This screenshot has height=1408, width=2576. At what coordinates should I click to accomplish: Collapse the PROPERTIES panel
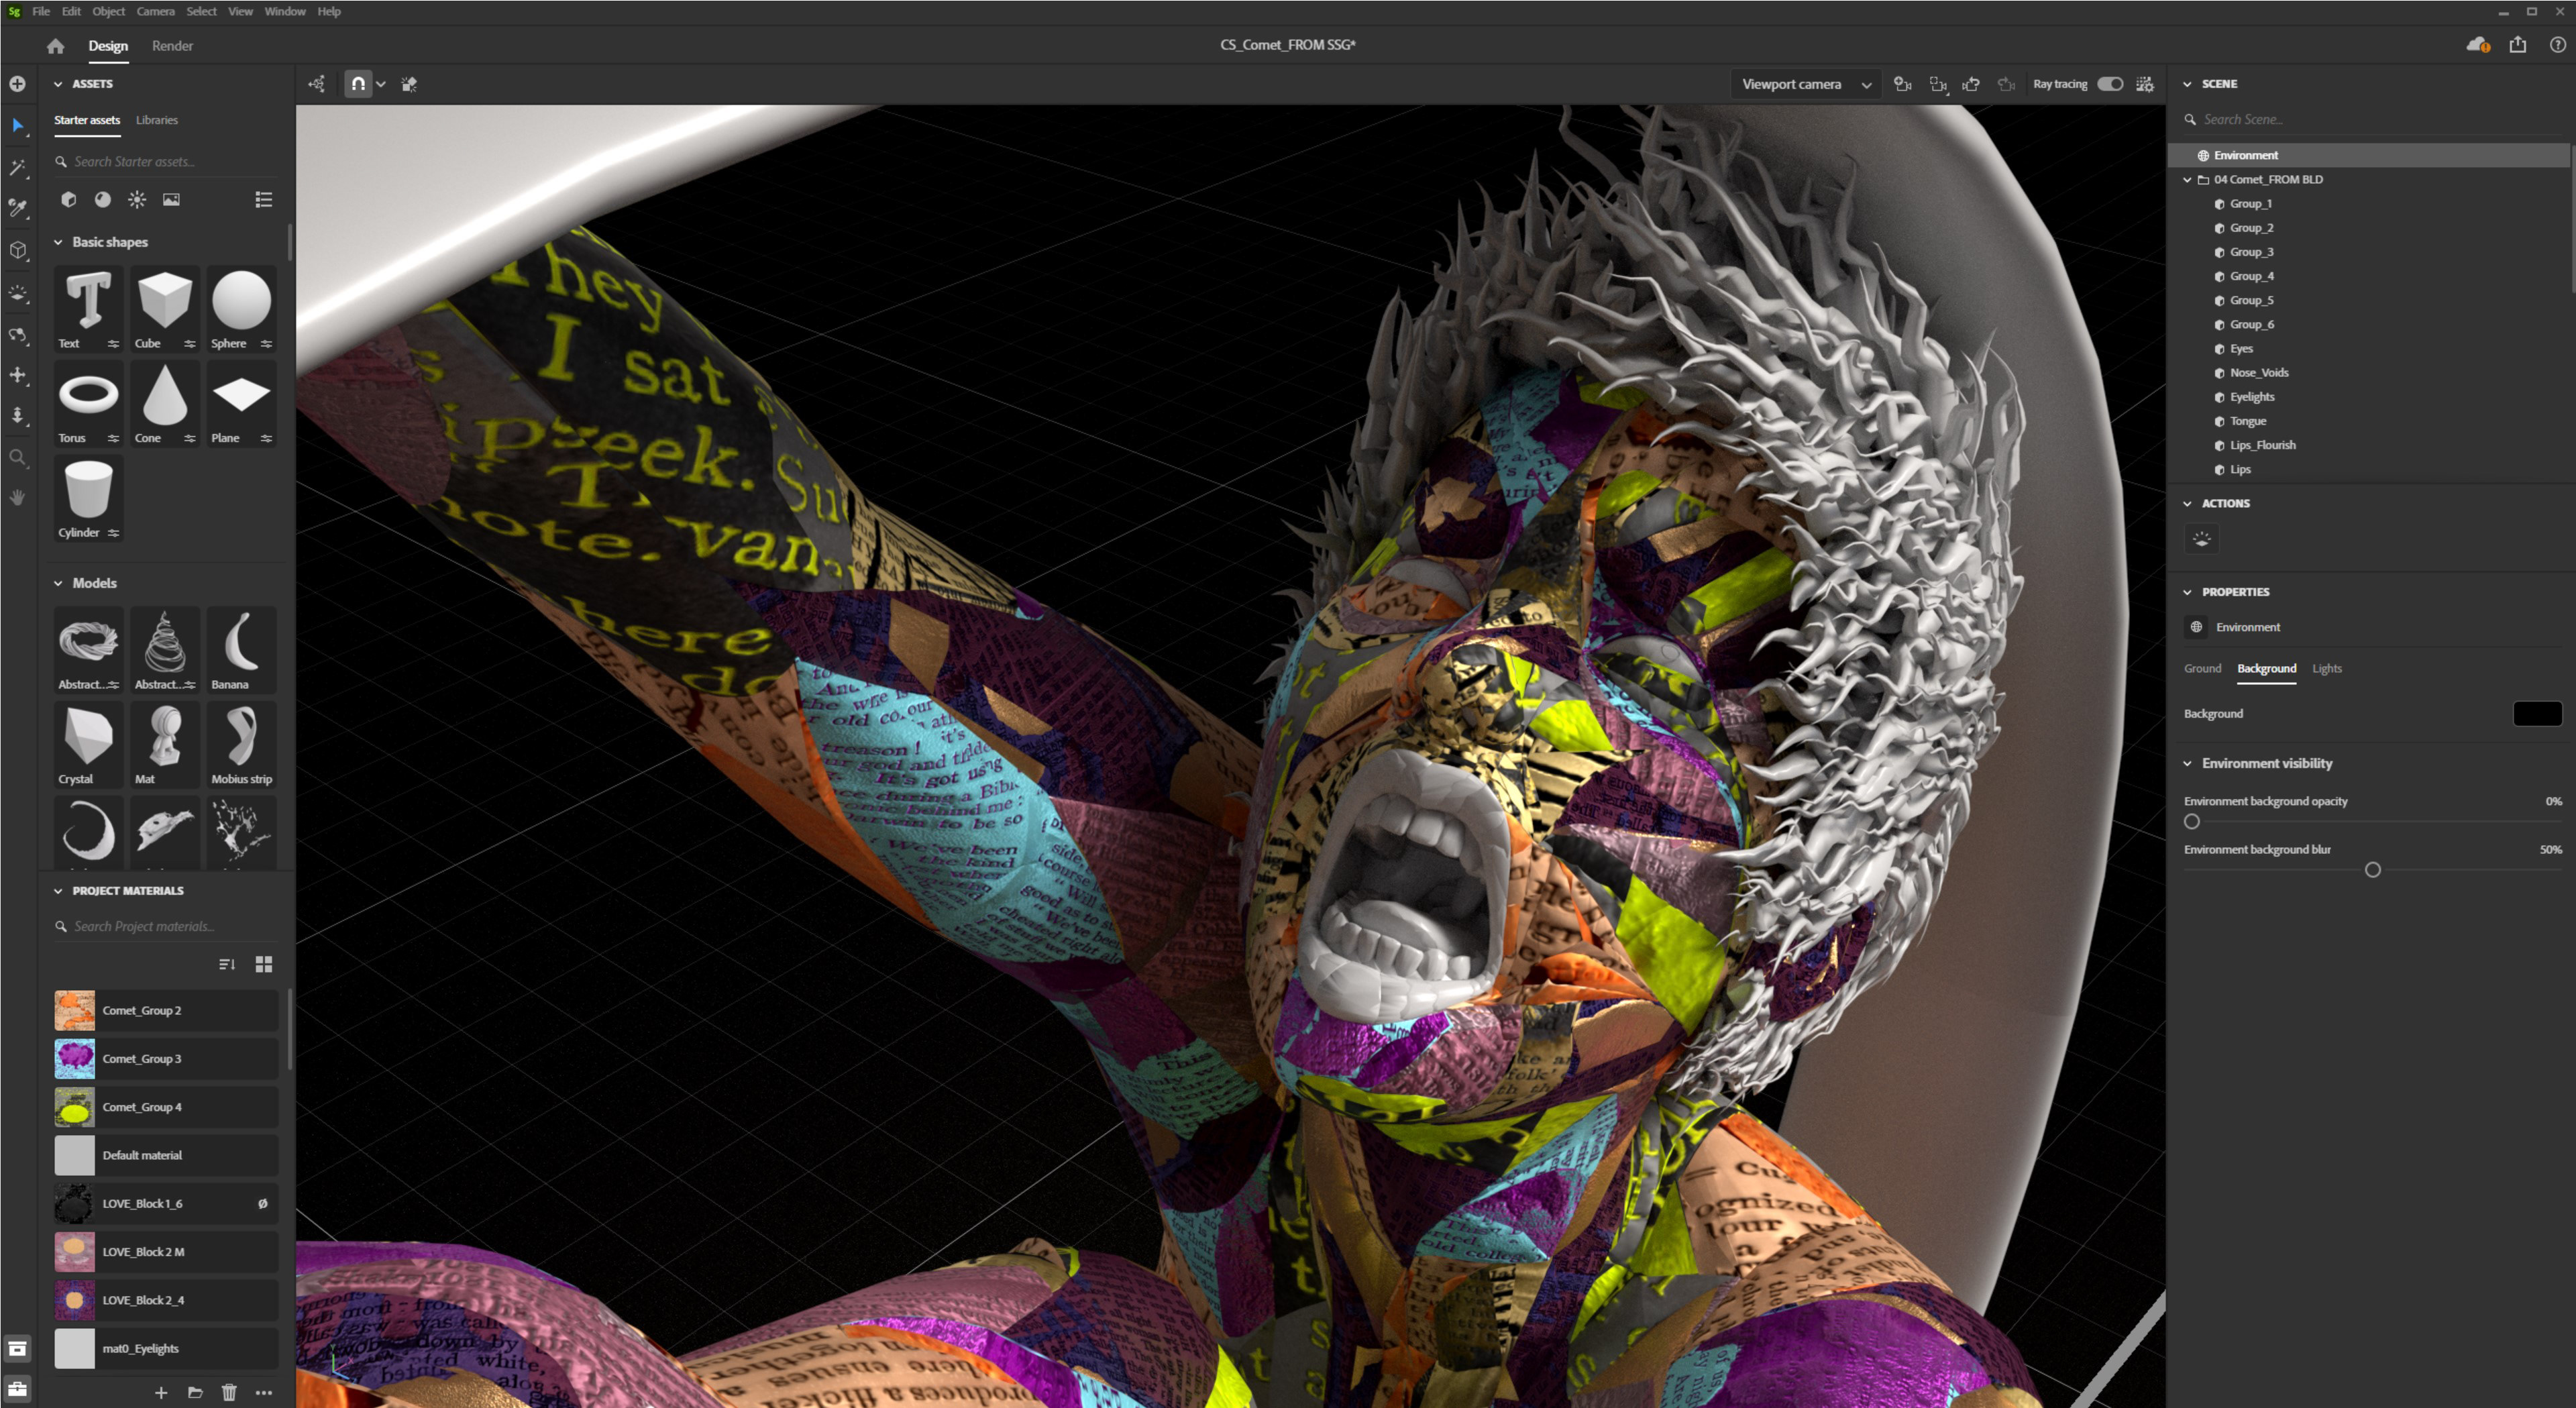[x=2187, y=592]
